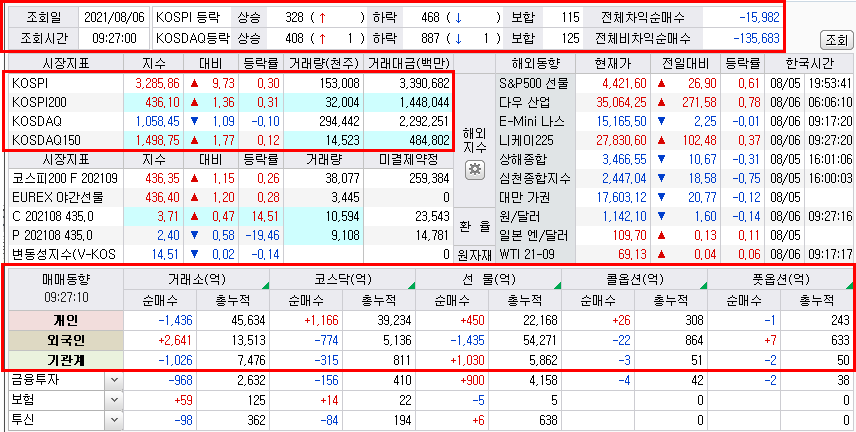Click the E-Mini 나스 row label
Image resolution: width=856 pixels, height=432 pixels.
tap(533, 121)
